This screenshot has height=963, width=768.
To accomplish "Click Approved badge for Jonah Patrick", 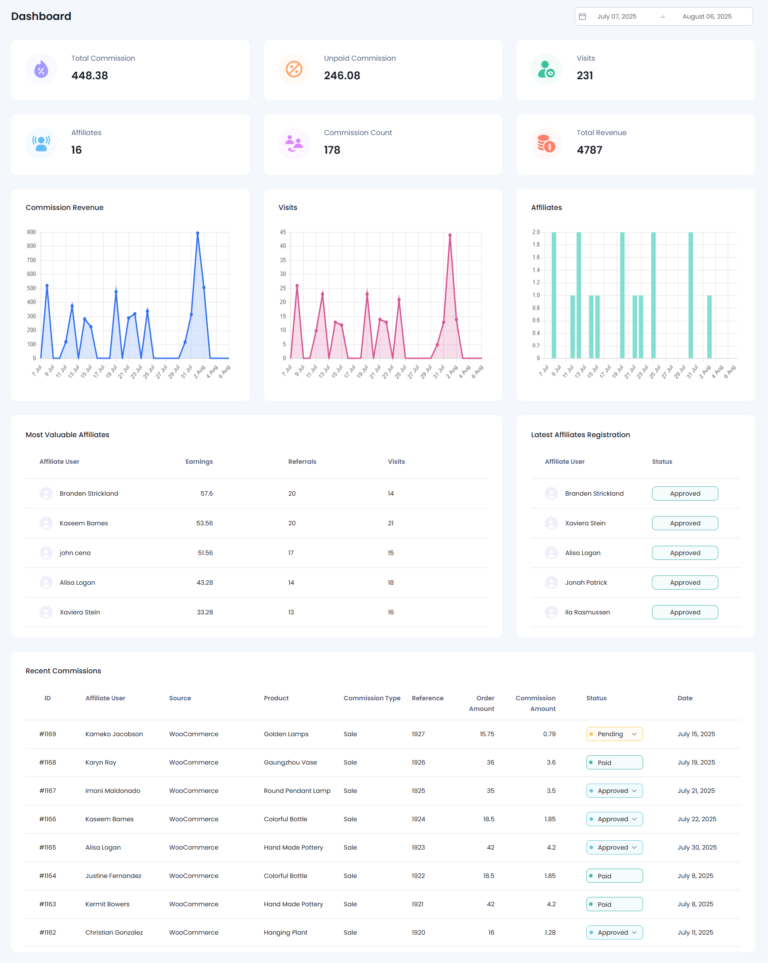I will [x=685, y=582].
